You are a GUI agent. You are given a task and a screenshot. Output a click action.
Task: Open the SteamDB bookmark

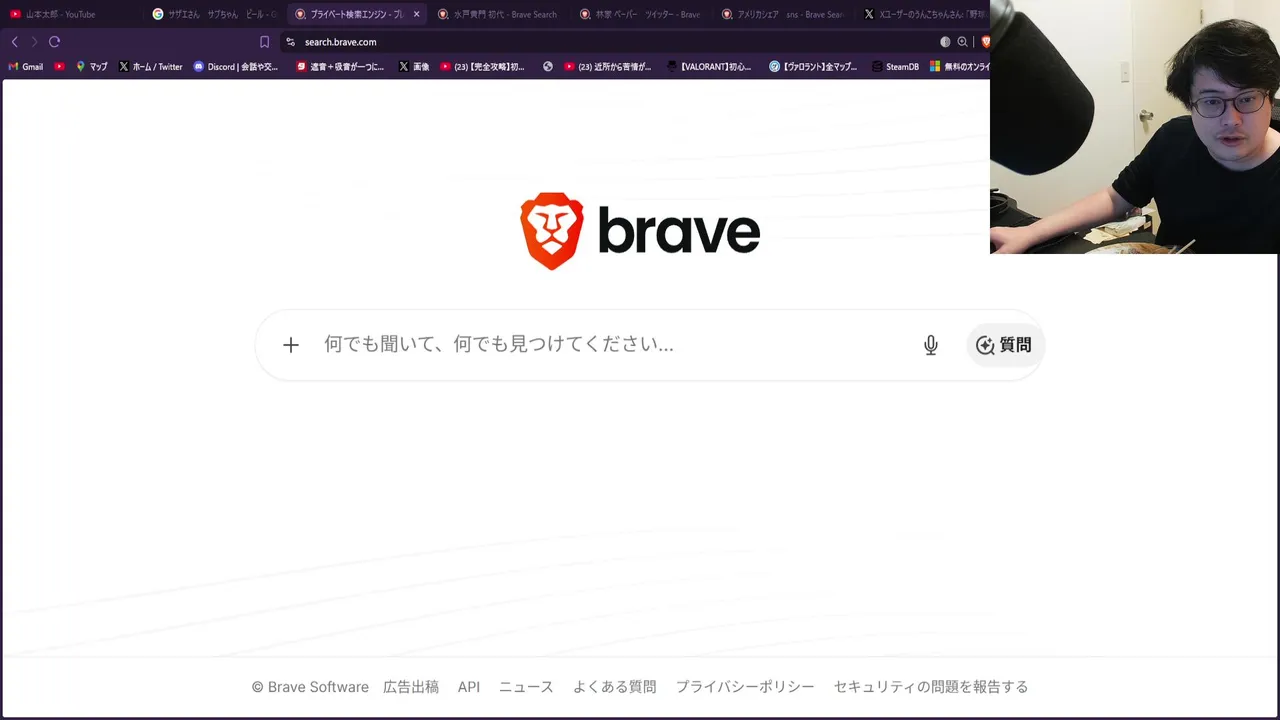point(894,67)
